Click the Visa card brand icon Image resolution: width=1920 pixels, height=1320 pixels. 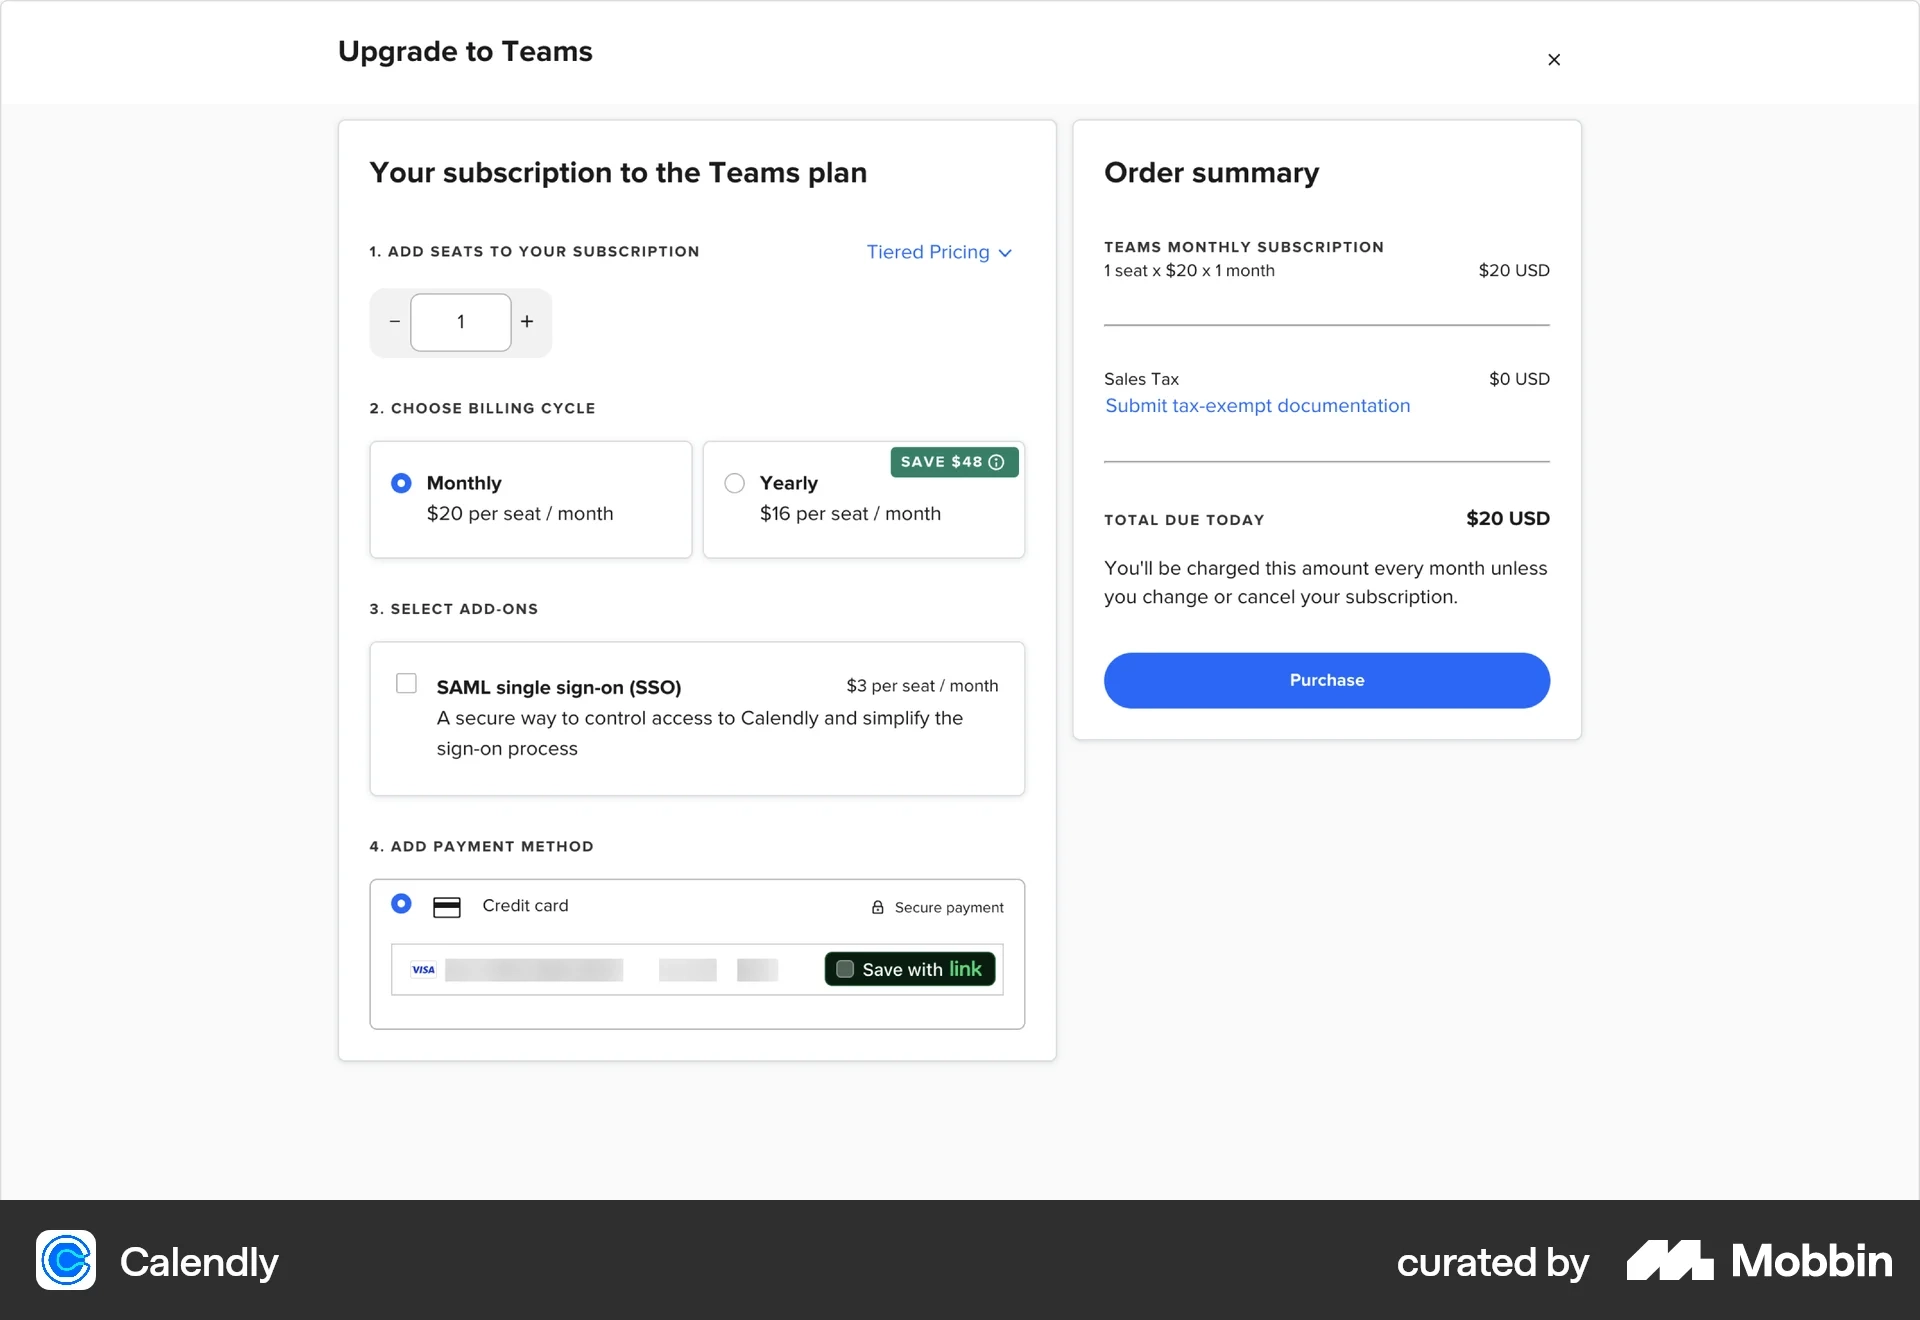tap(424, 970)
